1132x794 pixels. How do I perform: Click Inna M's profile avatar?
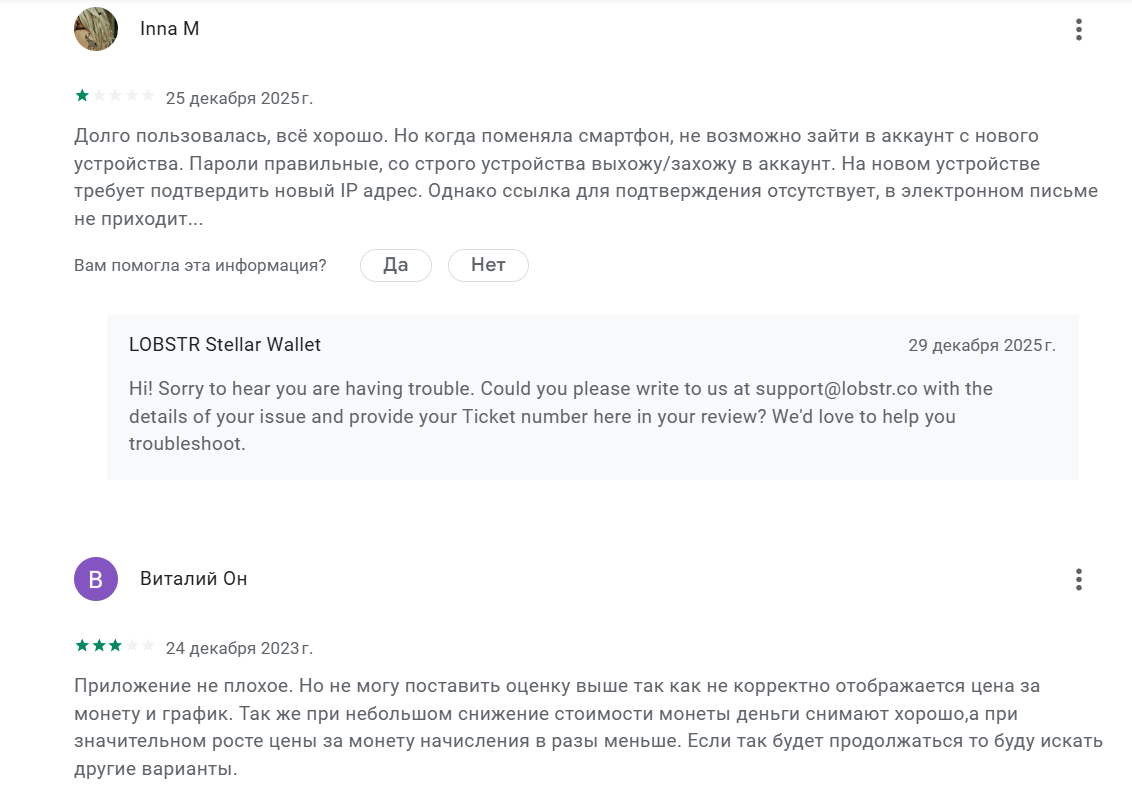point(96,29)
